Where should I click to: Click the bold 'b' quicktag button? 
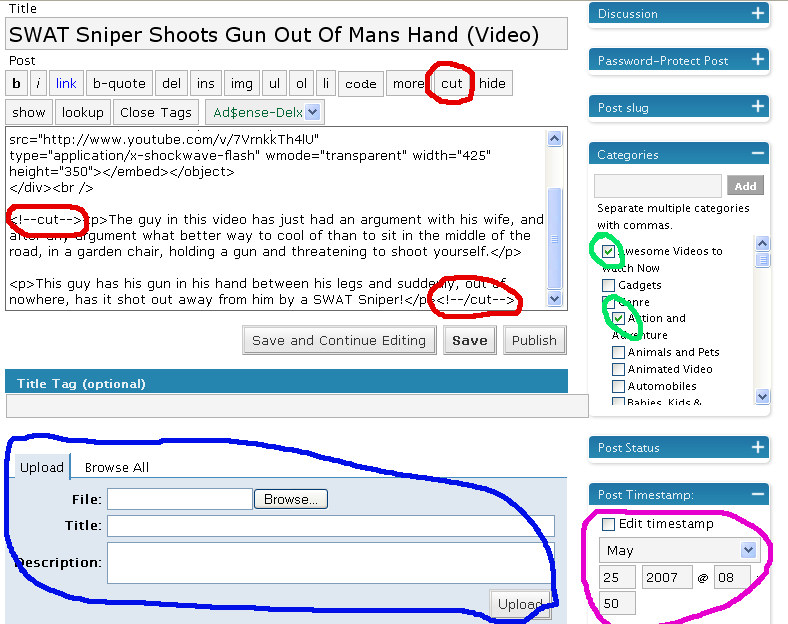17,84
